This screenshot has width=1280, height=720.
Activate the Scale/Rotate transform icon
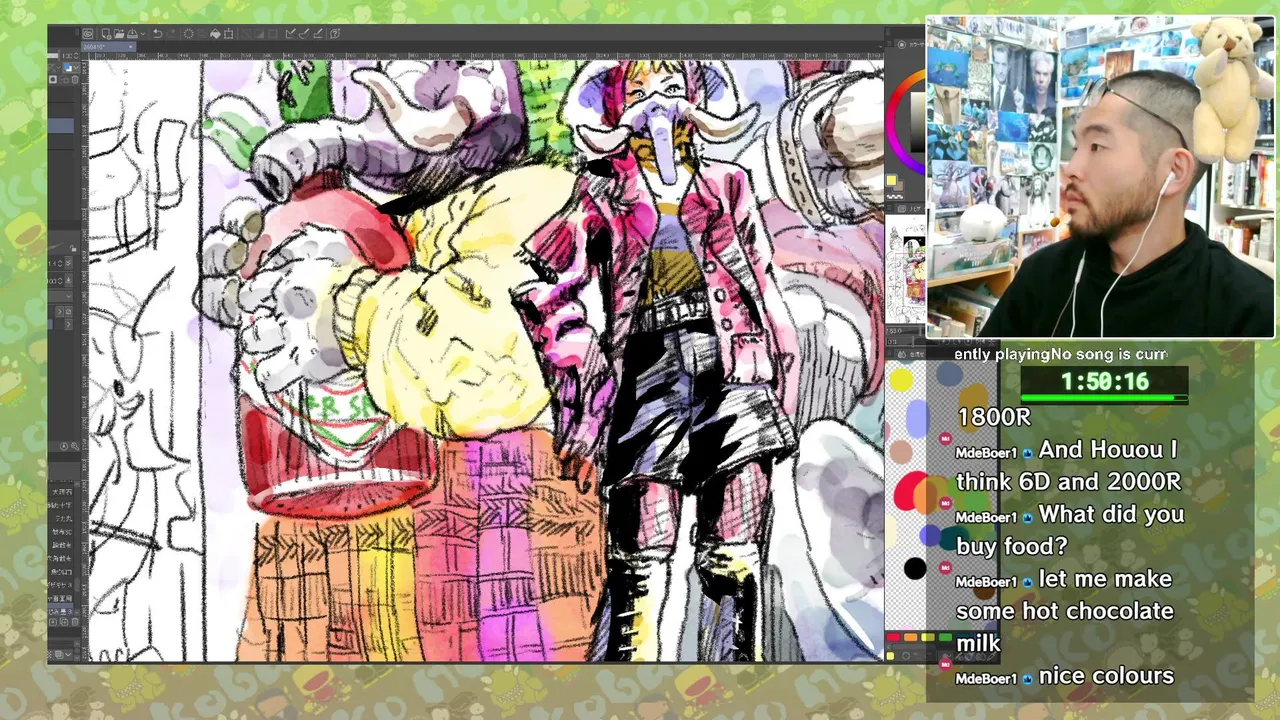click(x=228, y=34)
